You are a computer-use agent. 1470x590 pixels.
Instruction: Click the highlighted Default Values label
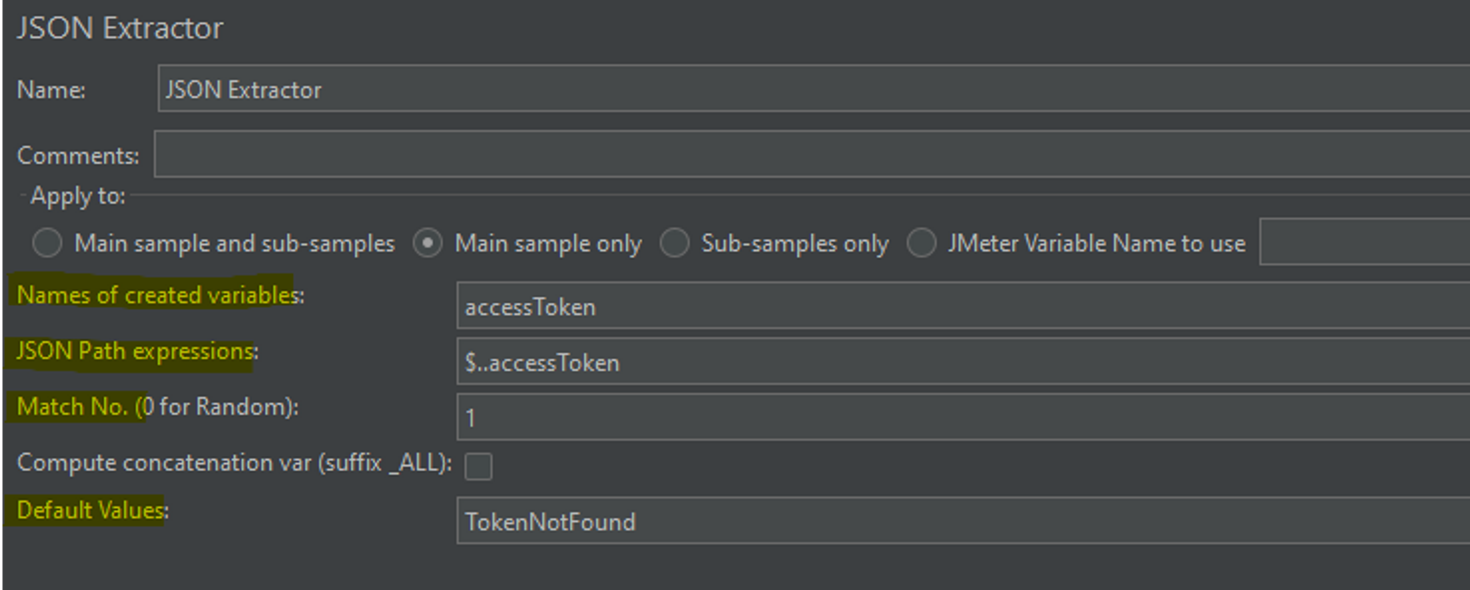(x=92, y=510)
